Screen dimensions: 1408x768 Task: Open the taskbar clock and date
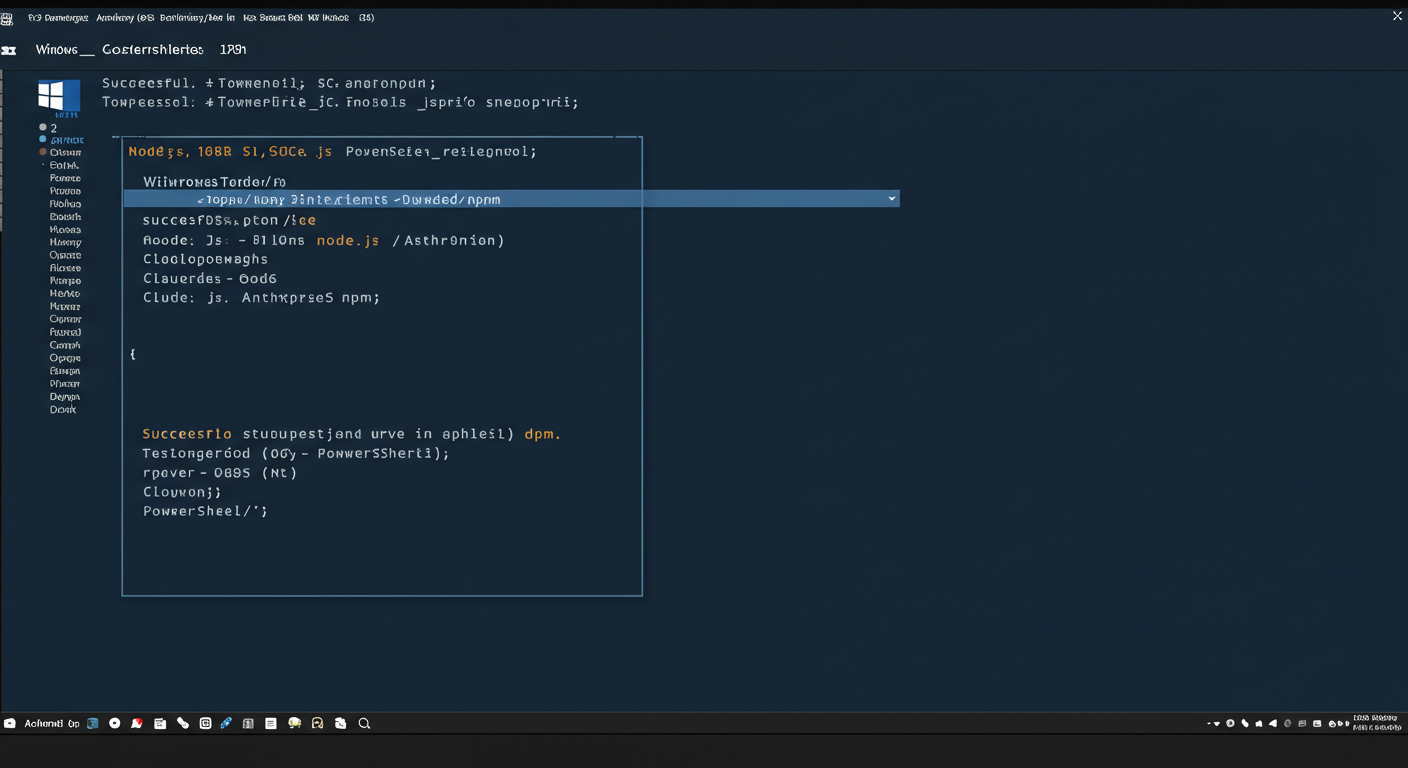(1376, 723)
